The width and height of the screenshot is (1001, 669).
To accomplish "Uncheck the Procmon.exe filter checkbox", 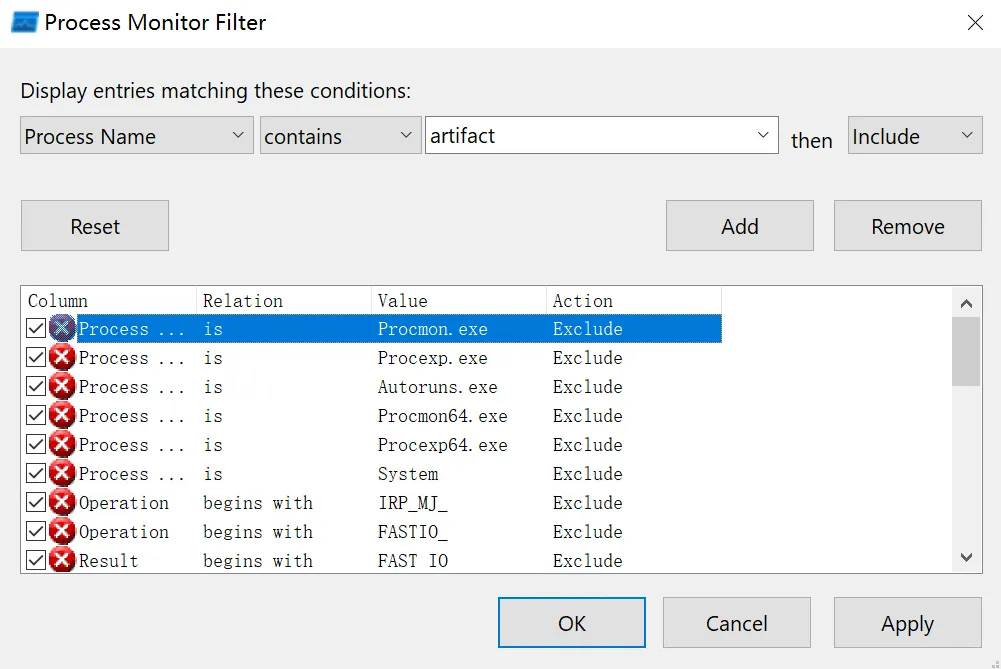I will point(36,329).
